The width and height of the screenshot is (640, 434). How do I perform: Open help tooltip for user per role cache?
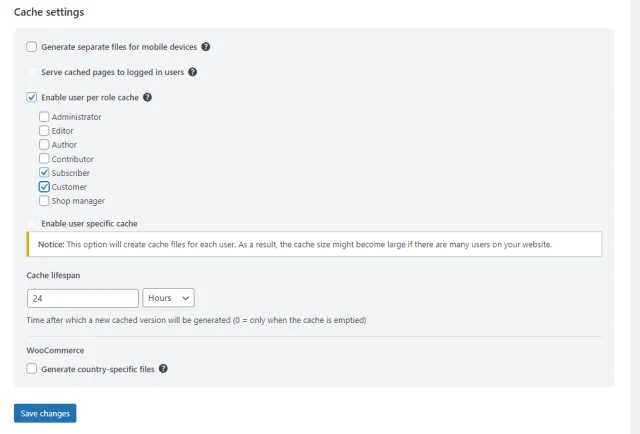[147, 97]
